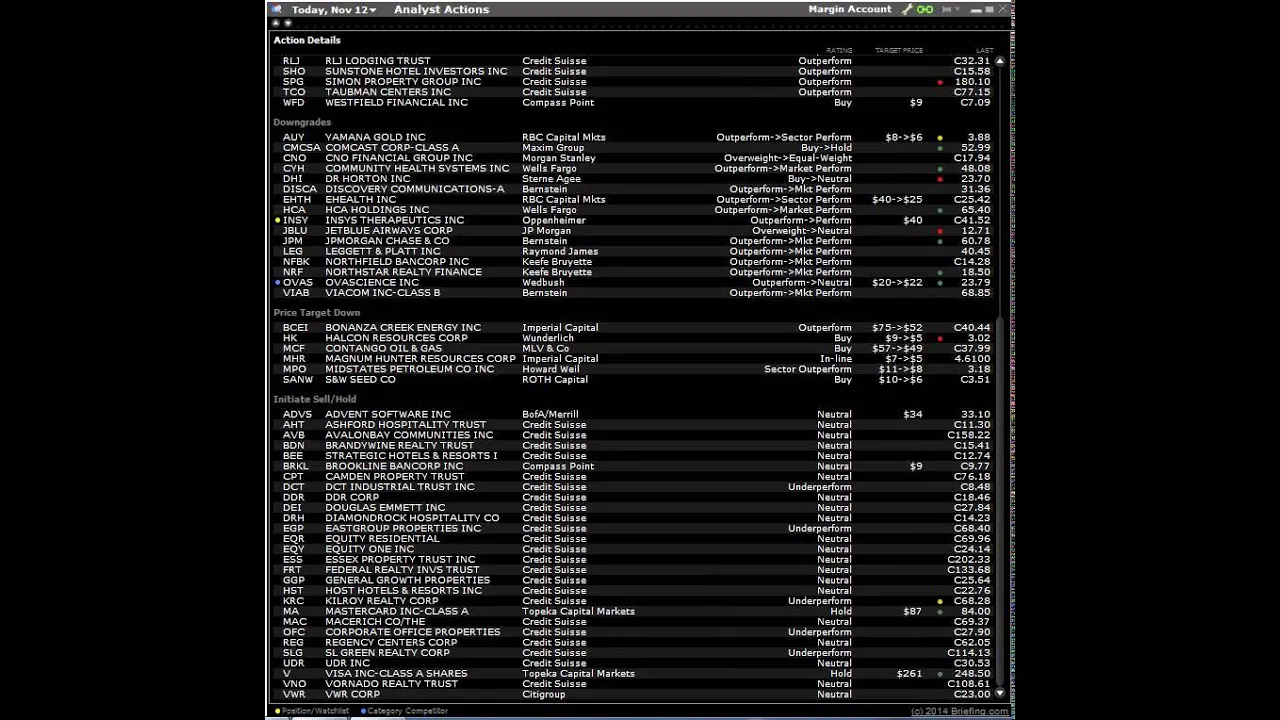Select BONANZA CREEK ENERGY INC
Viewport: 1280px width, 720px height.
tap(403, 328)
